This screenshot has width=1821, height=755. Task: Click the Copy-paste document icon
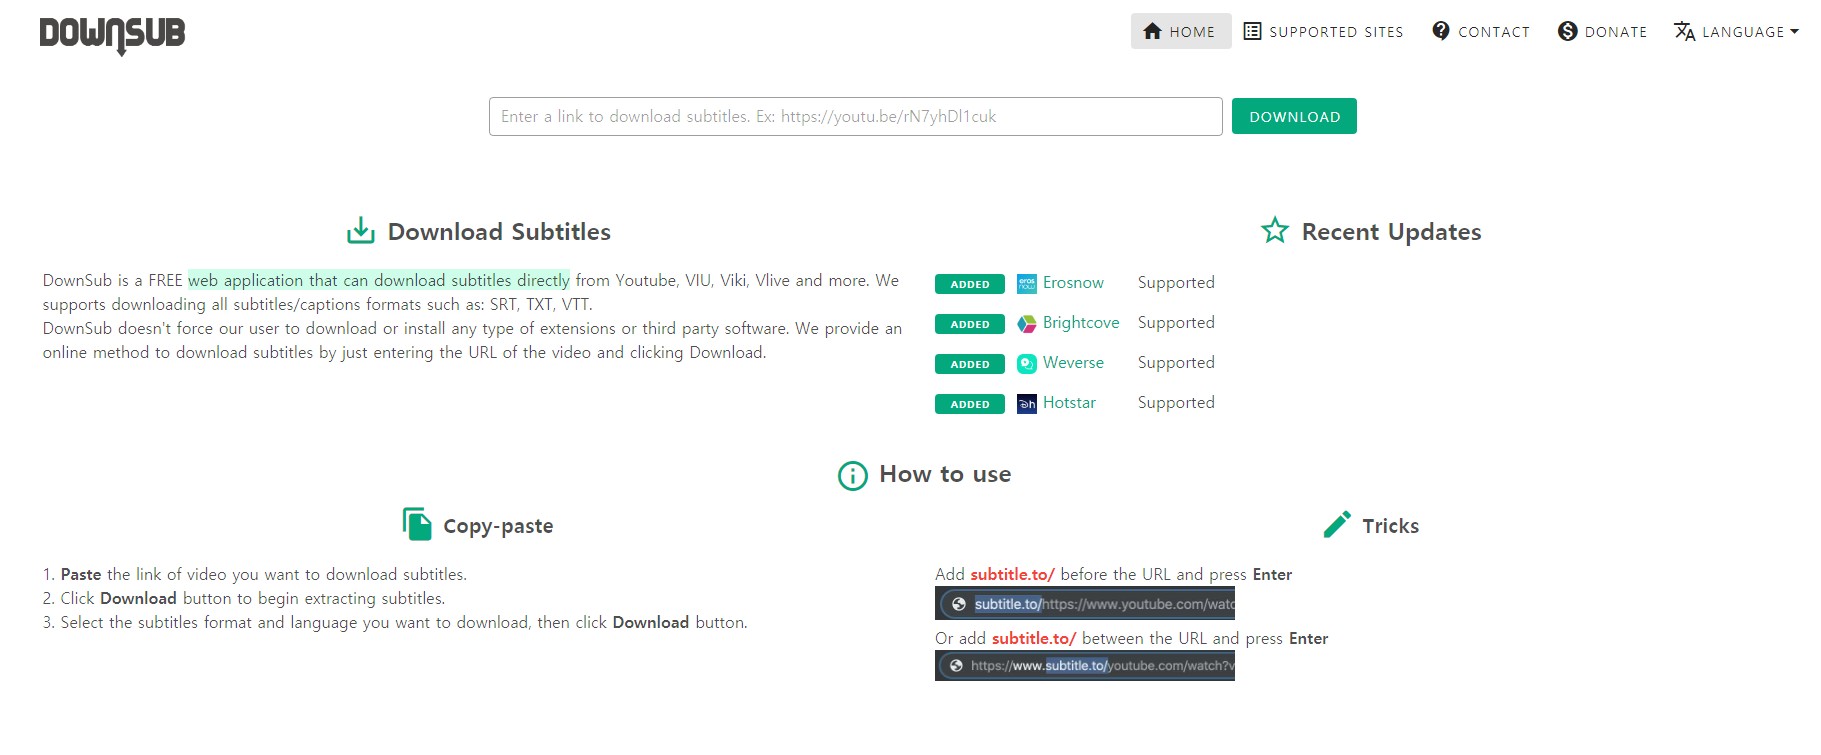417,524
